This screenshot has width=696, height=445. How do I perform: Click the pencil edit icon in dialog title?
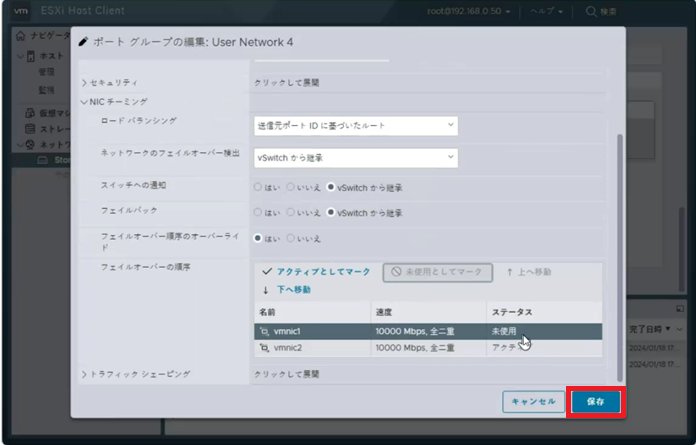pos(83,42)
